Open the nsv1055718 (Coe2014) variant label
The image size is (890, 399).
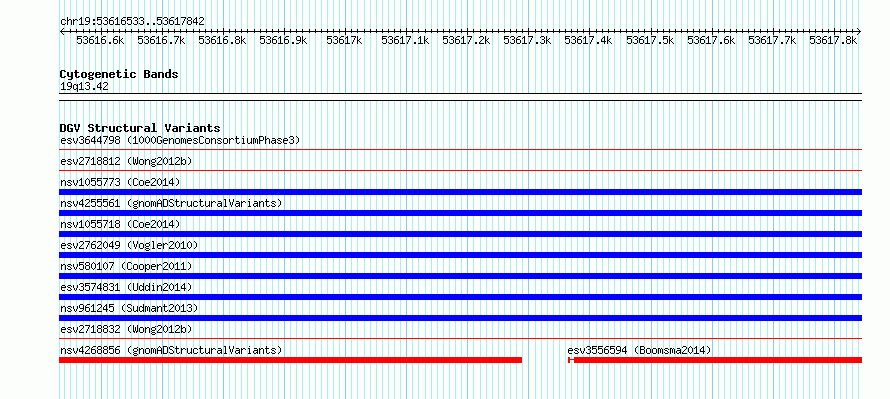(x=120, y=224)
